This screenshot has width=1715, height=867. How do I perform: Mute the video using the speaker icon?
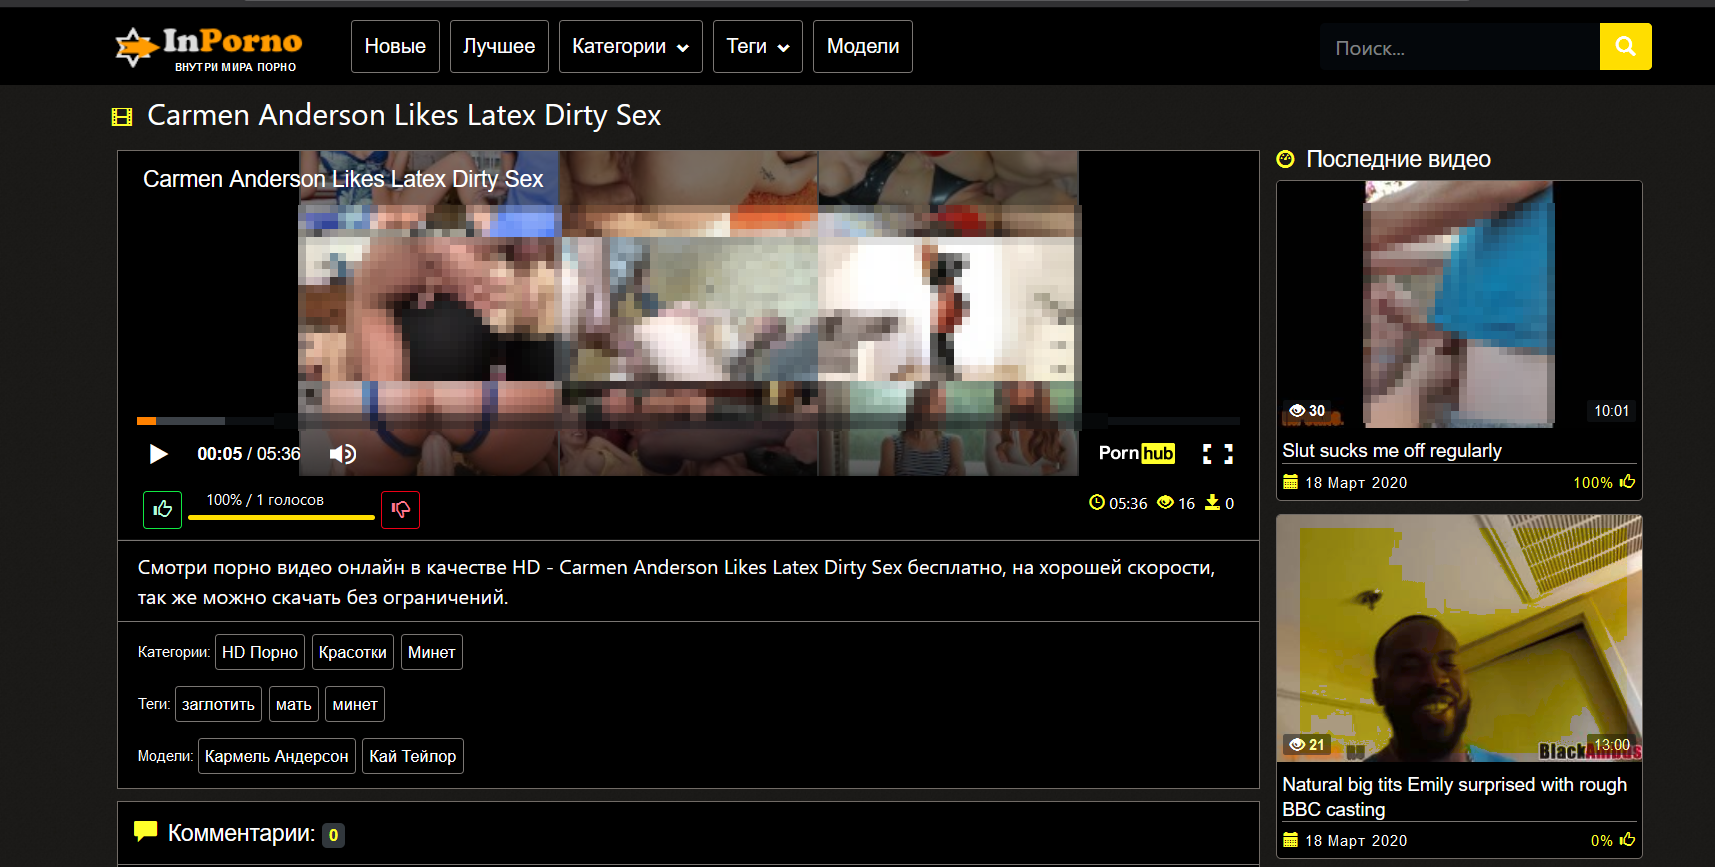(343, 454)
